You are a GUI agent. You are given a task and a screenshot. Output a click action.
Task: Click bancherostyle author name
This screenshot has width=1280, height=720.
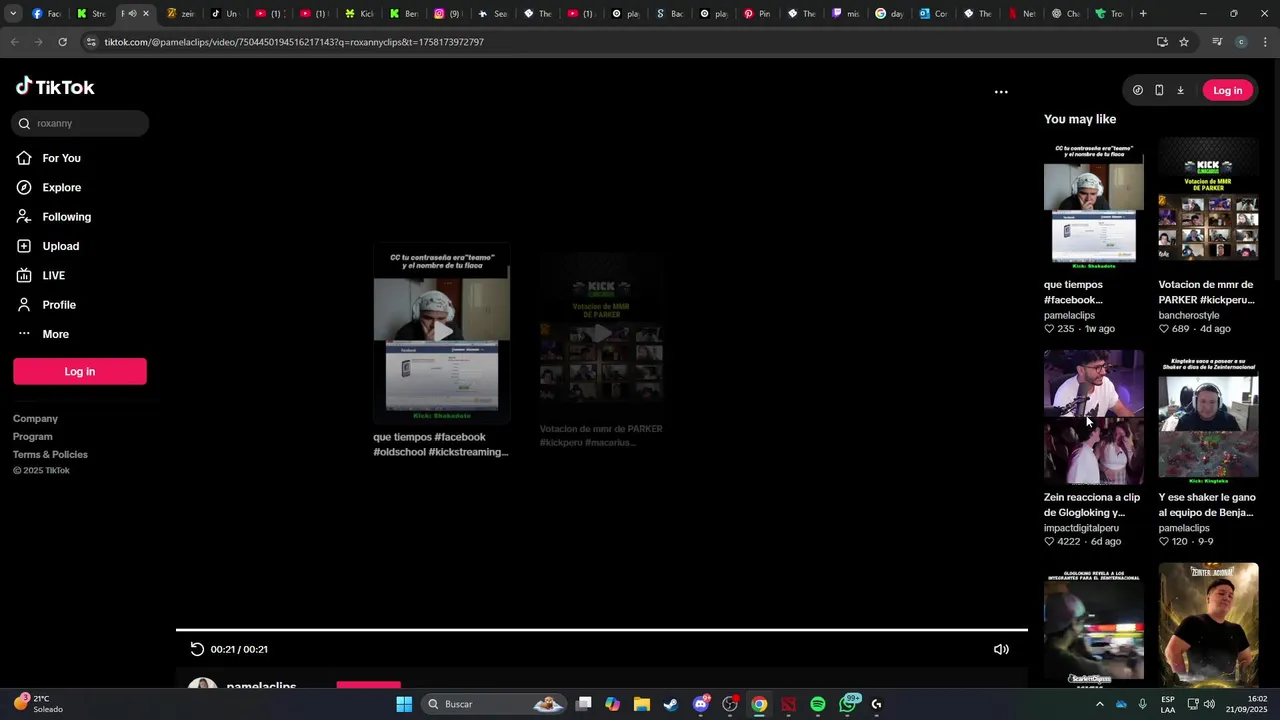[1189, 316]
